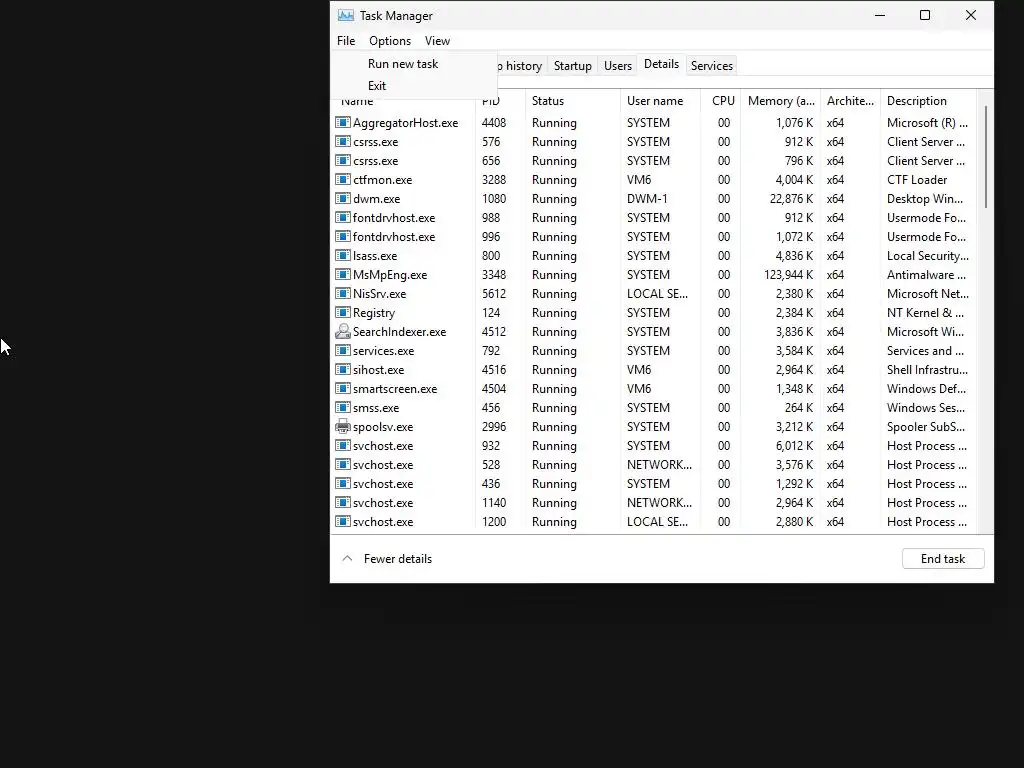
Task: Click the DWM-1 user name cell
Action: pyautogui.click(x=647, y=199)
